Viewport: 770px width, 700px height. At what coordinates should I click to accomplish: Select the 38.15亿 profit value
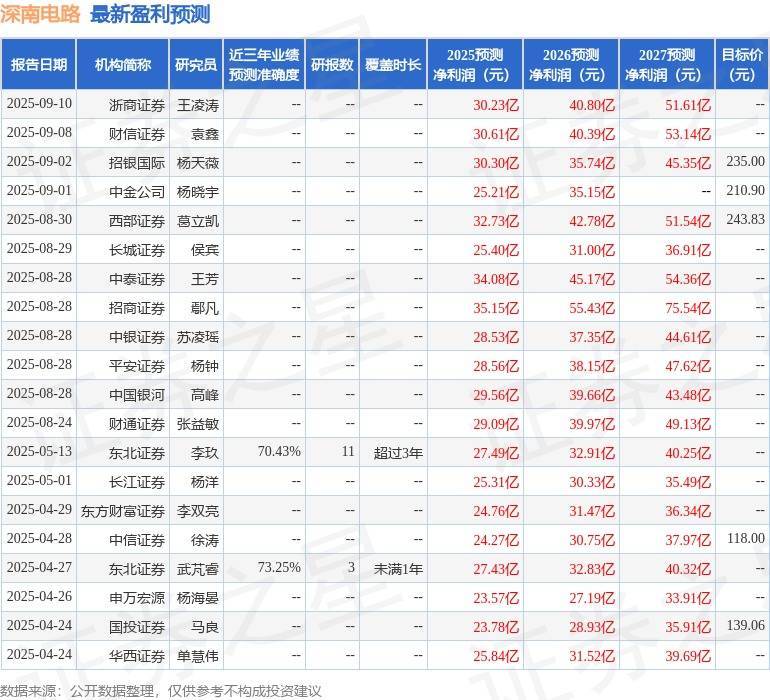tap(592, 366)
